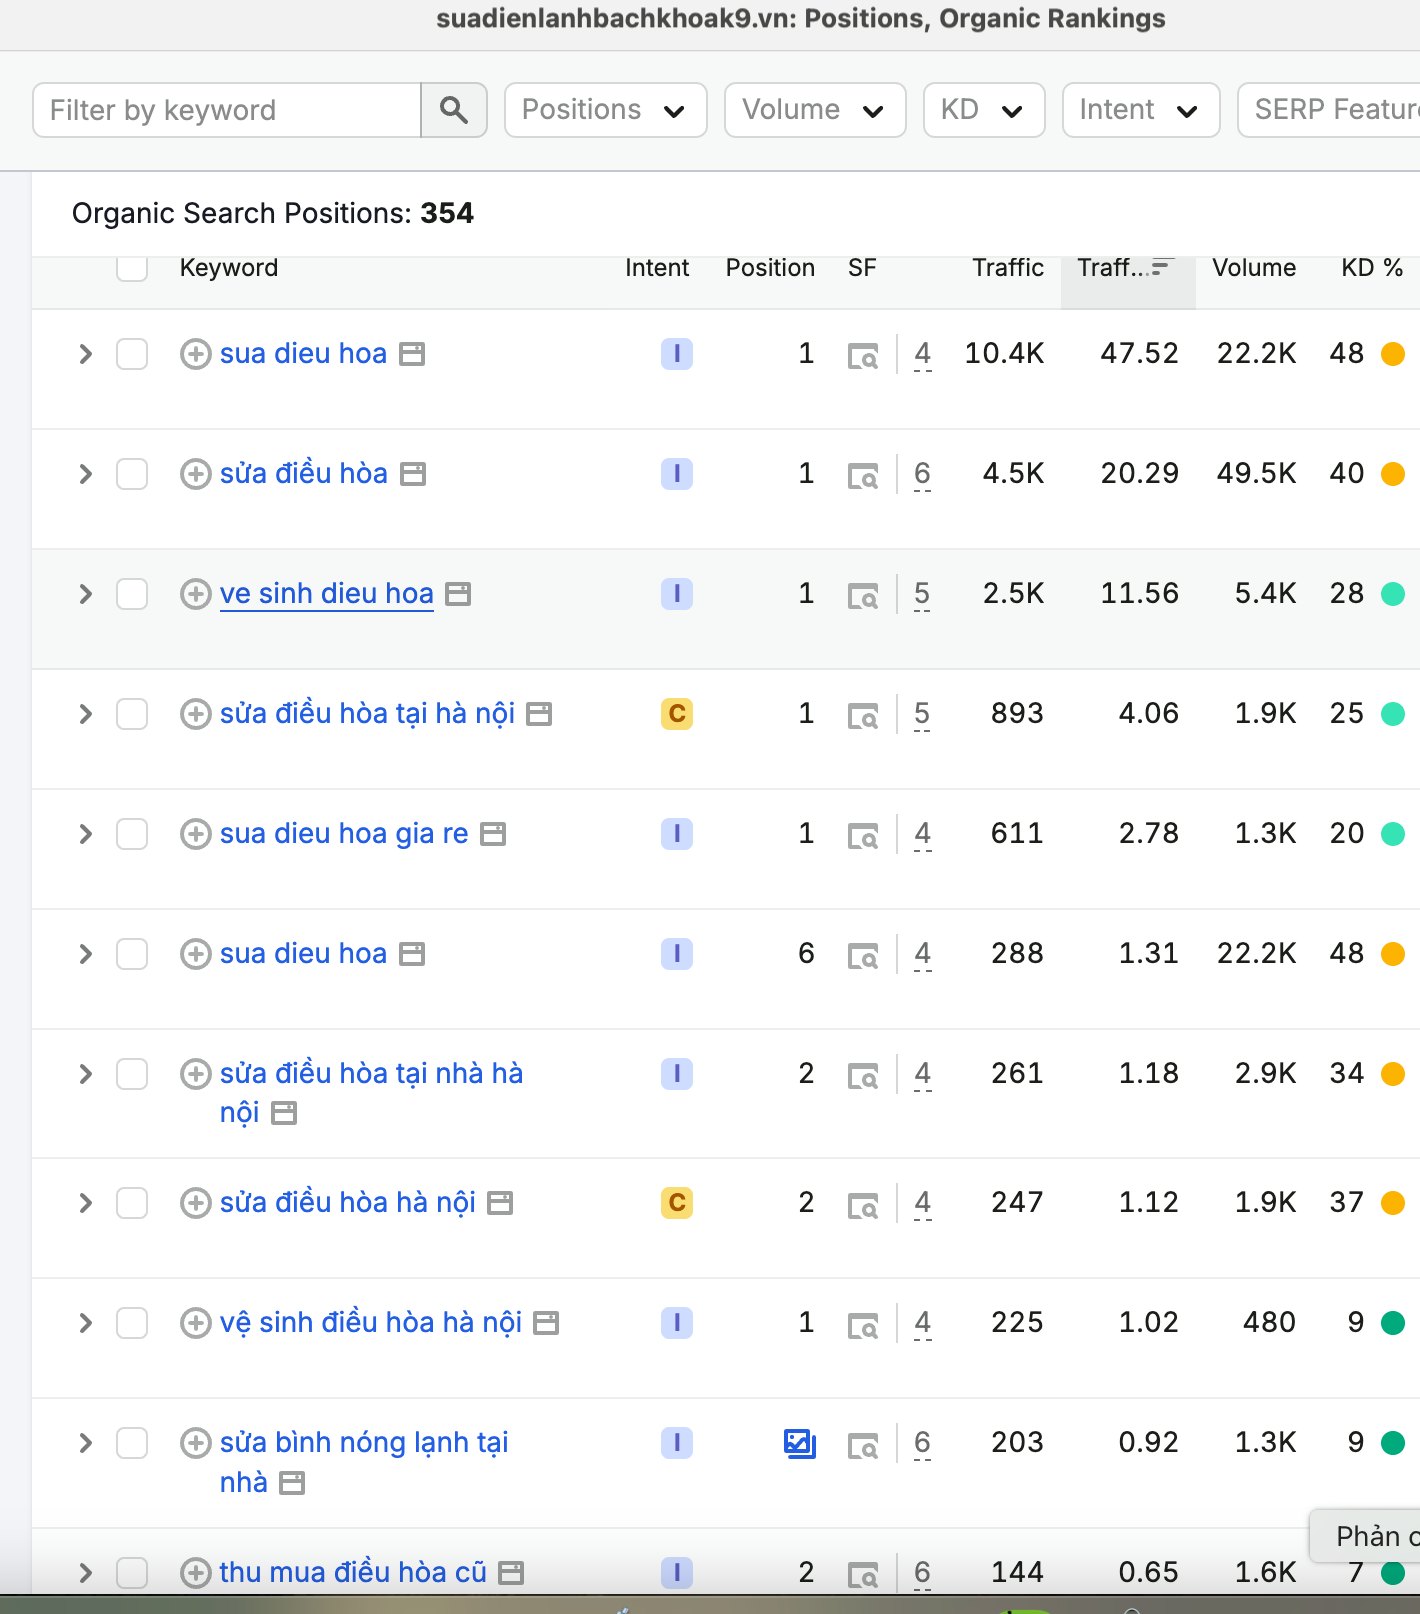The image size is (1420, 1614).
Task: Click the search magnifier button
Action: click(x=454, y=110)
